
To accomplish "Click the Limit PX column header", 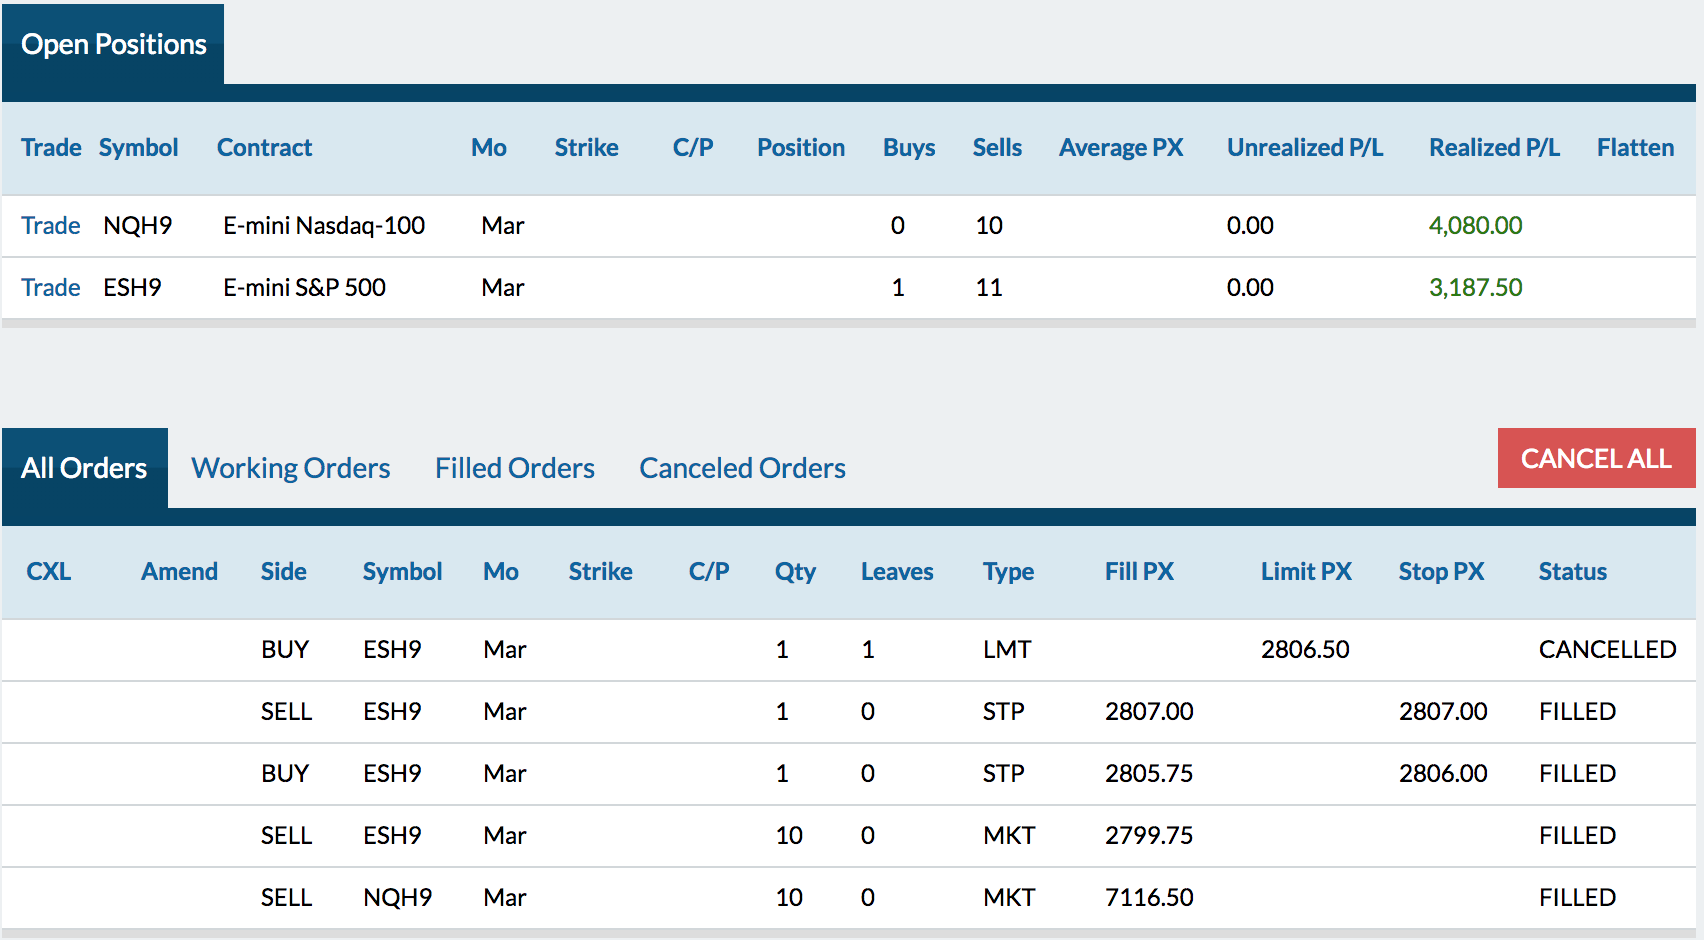I will (x=1306, y=571).
